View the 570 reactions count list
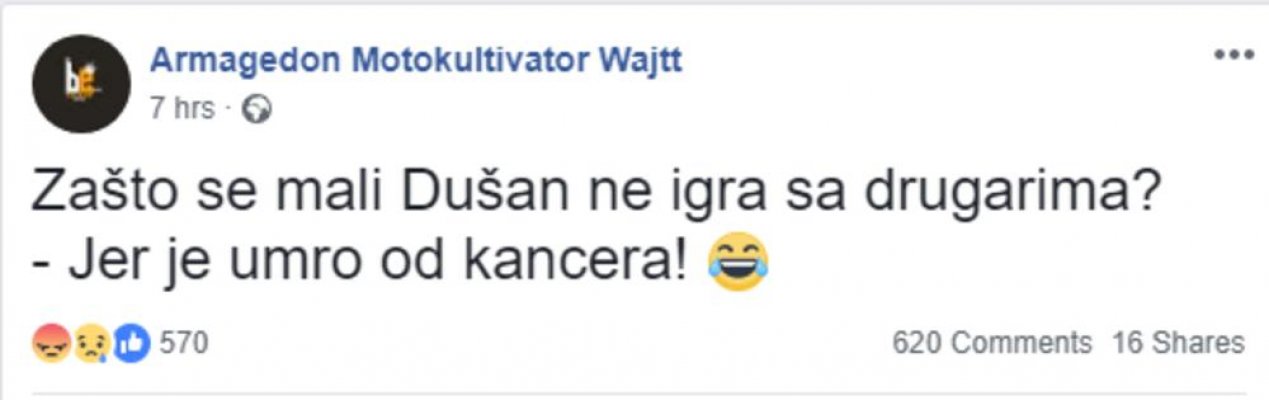 point(183,344)
